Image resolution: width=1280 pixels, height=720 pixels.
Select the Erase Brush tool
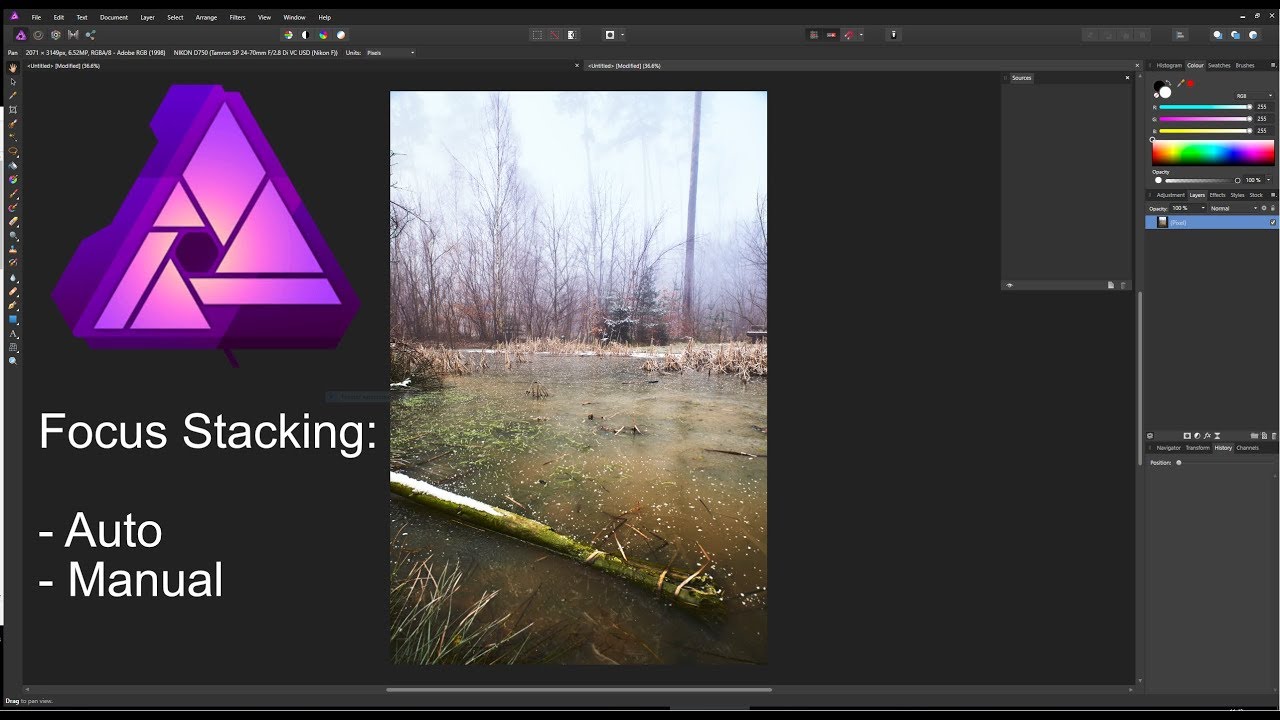(13, 221)
